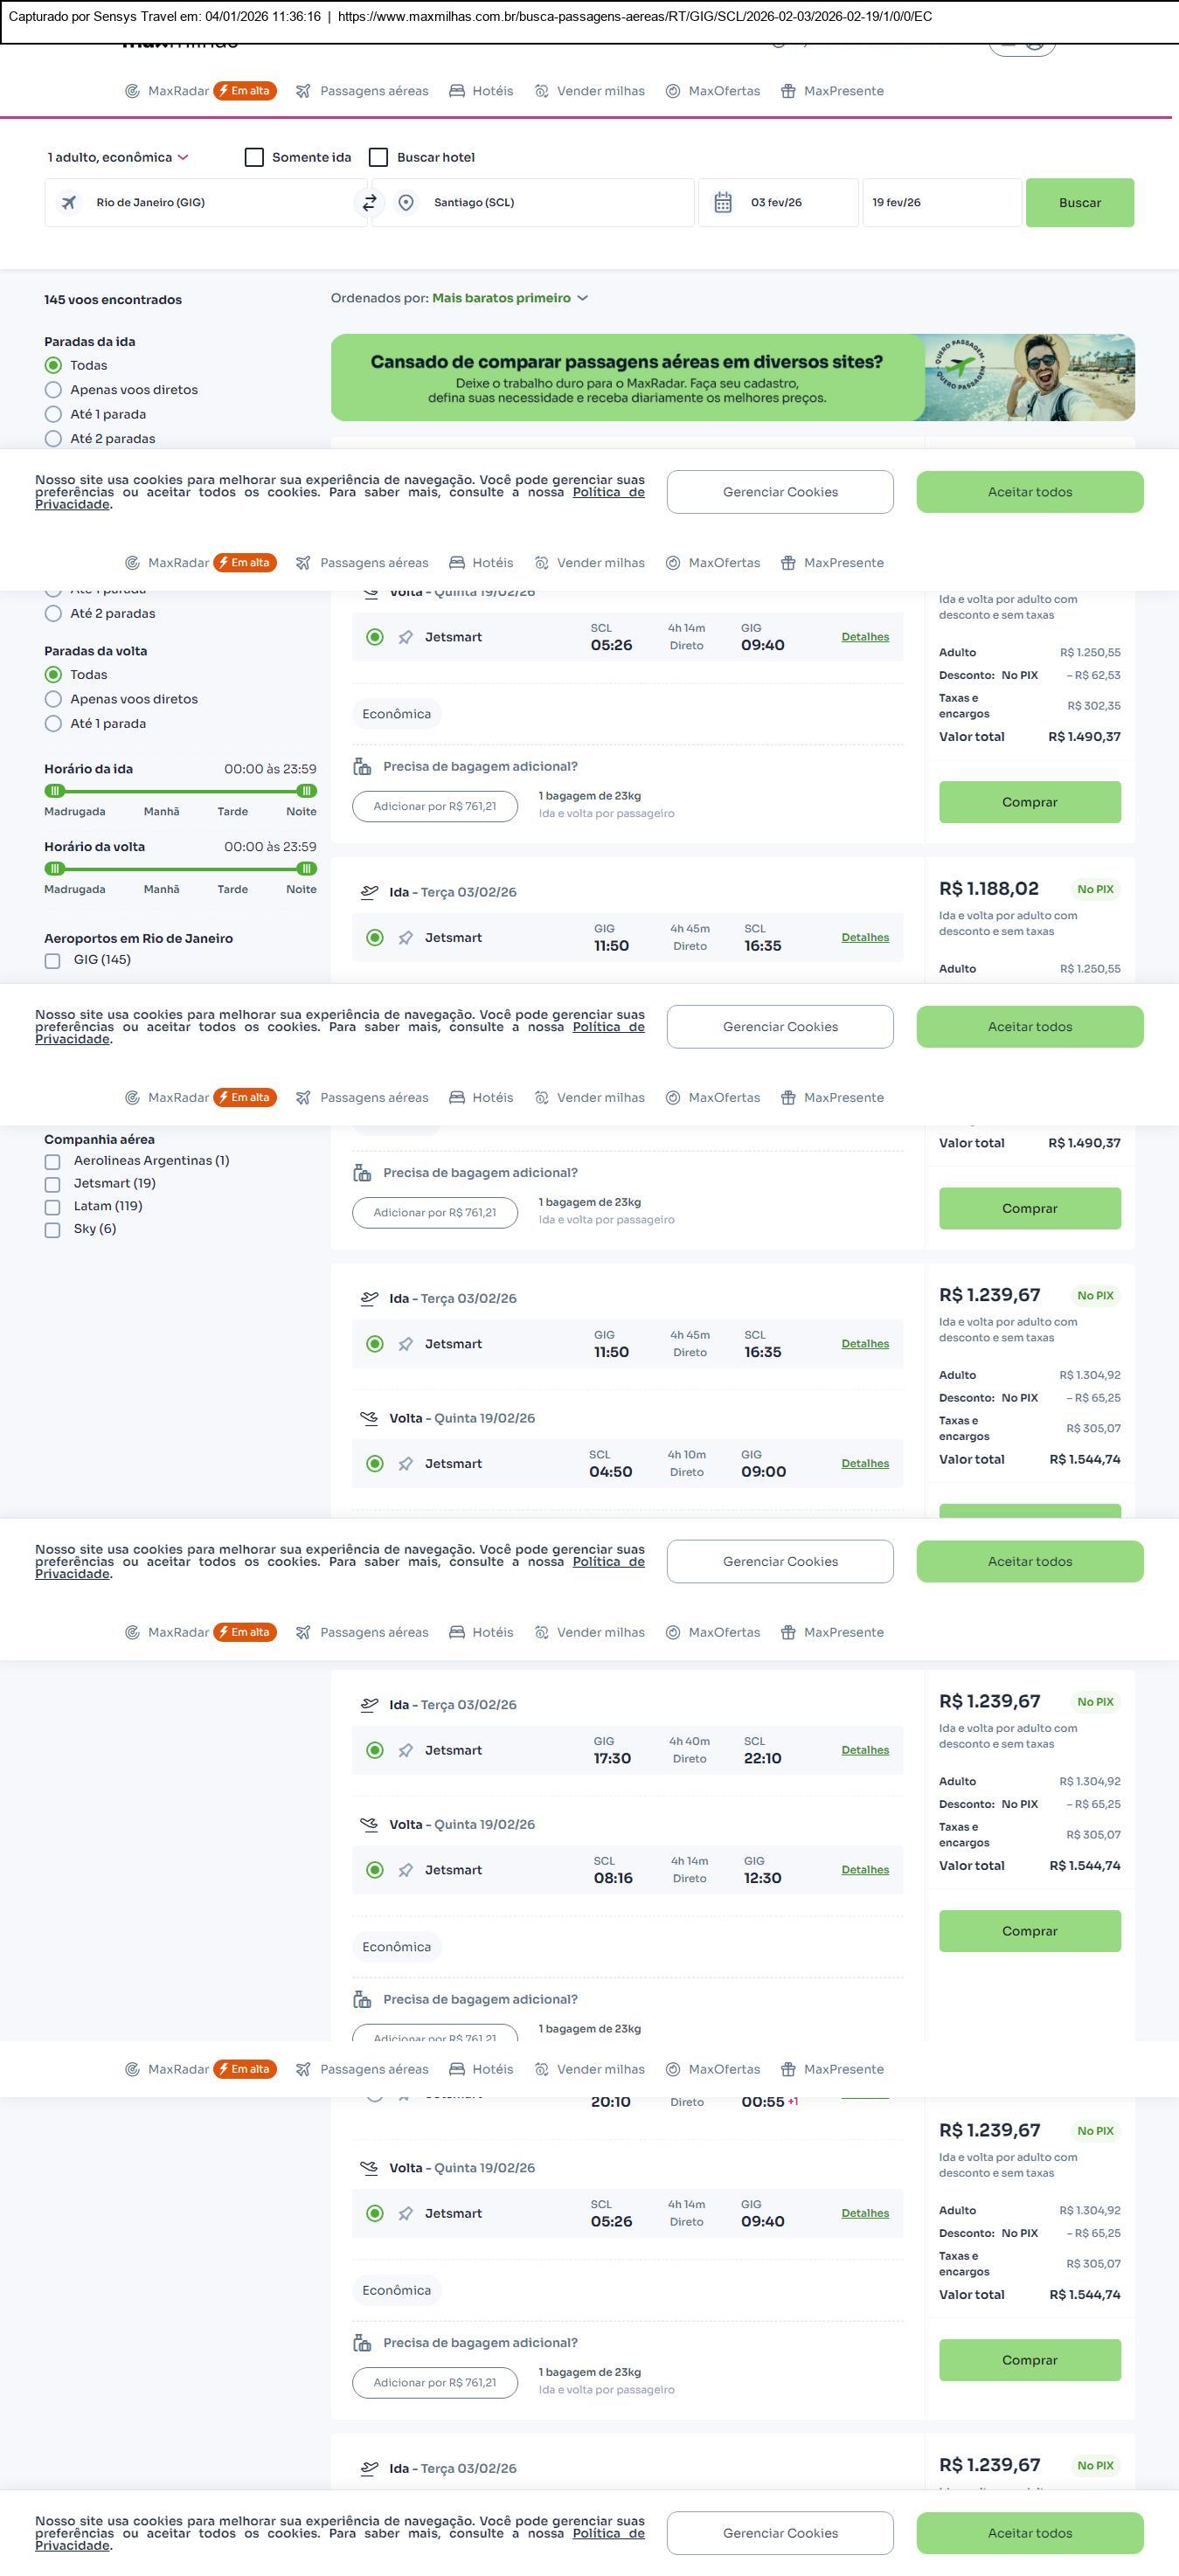Click the airplane icon in the origin field
This screenshot has width=1179, height=2576.
69,203
